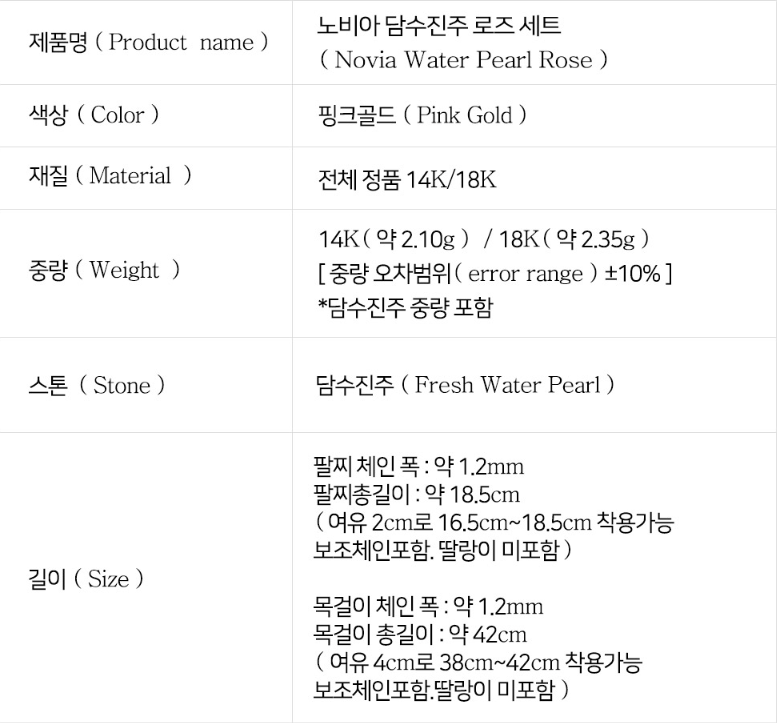Click the *담수진주 중량 포함 note
Viewport: 777px width, 723px height.
click(x=405, y=307)
